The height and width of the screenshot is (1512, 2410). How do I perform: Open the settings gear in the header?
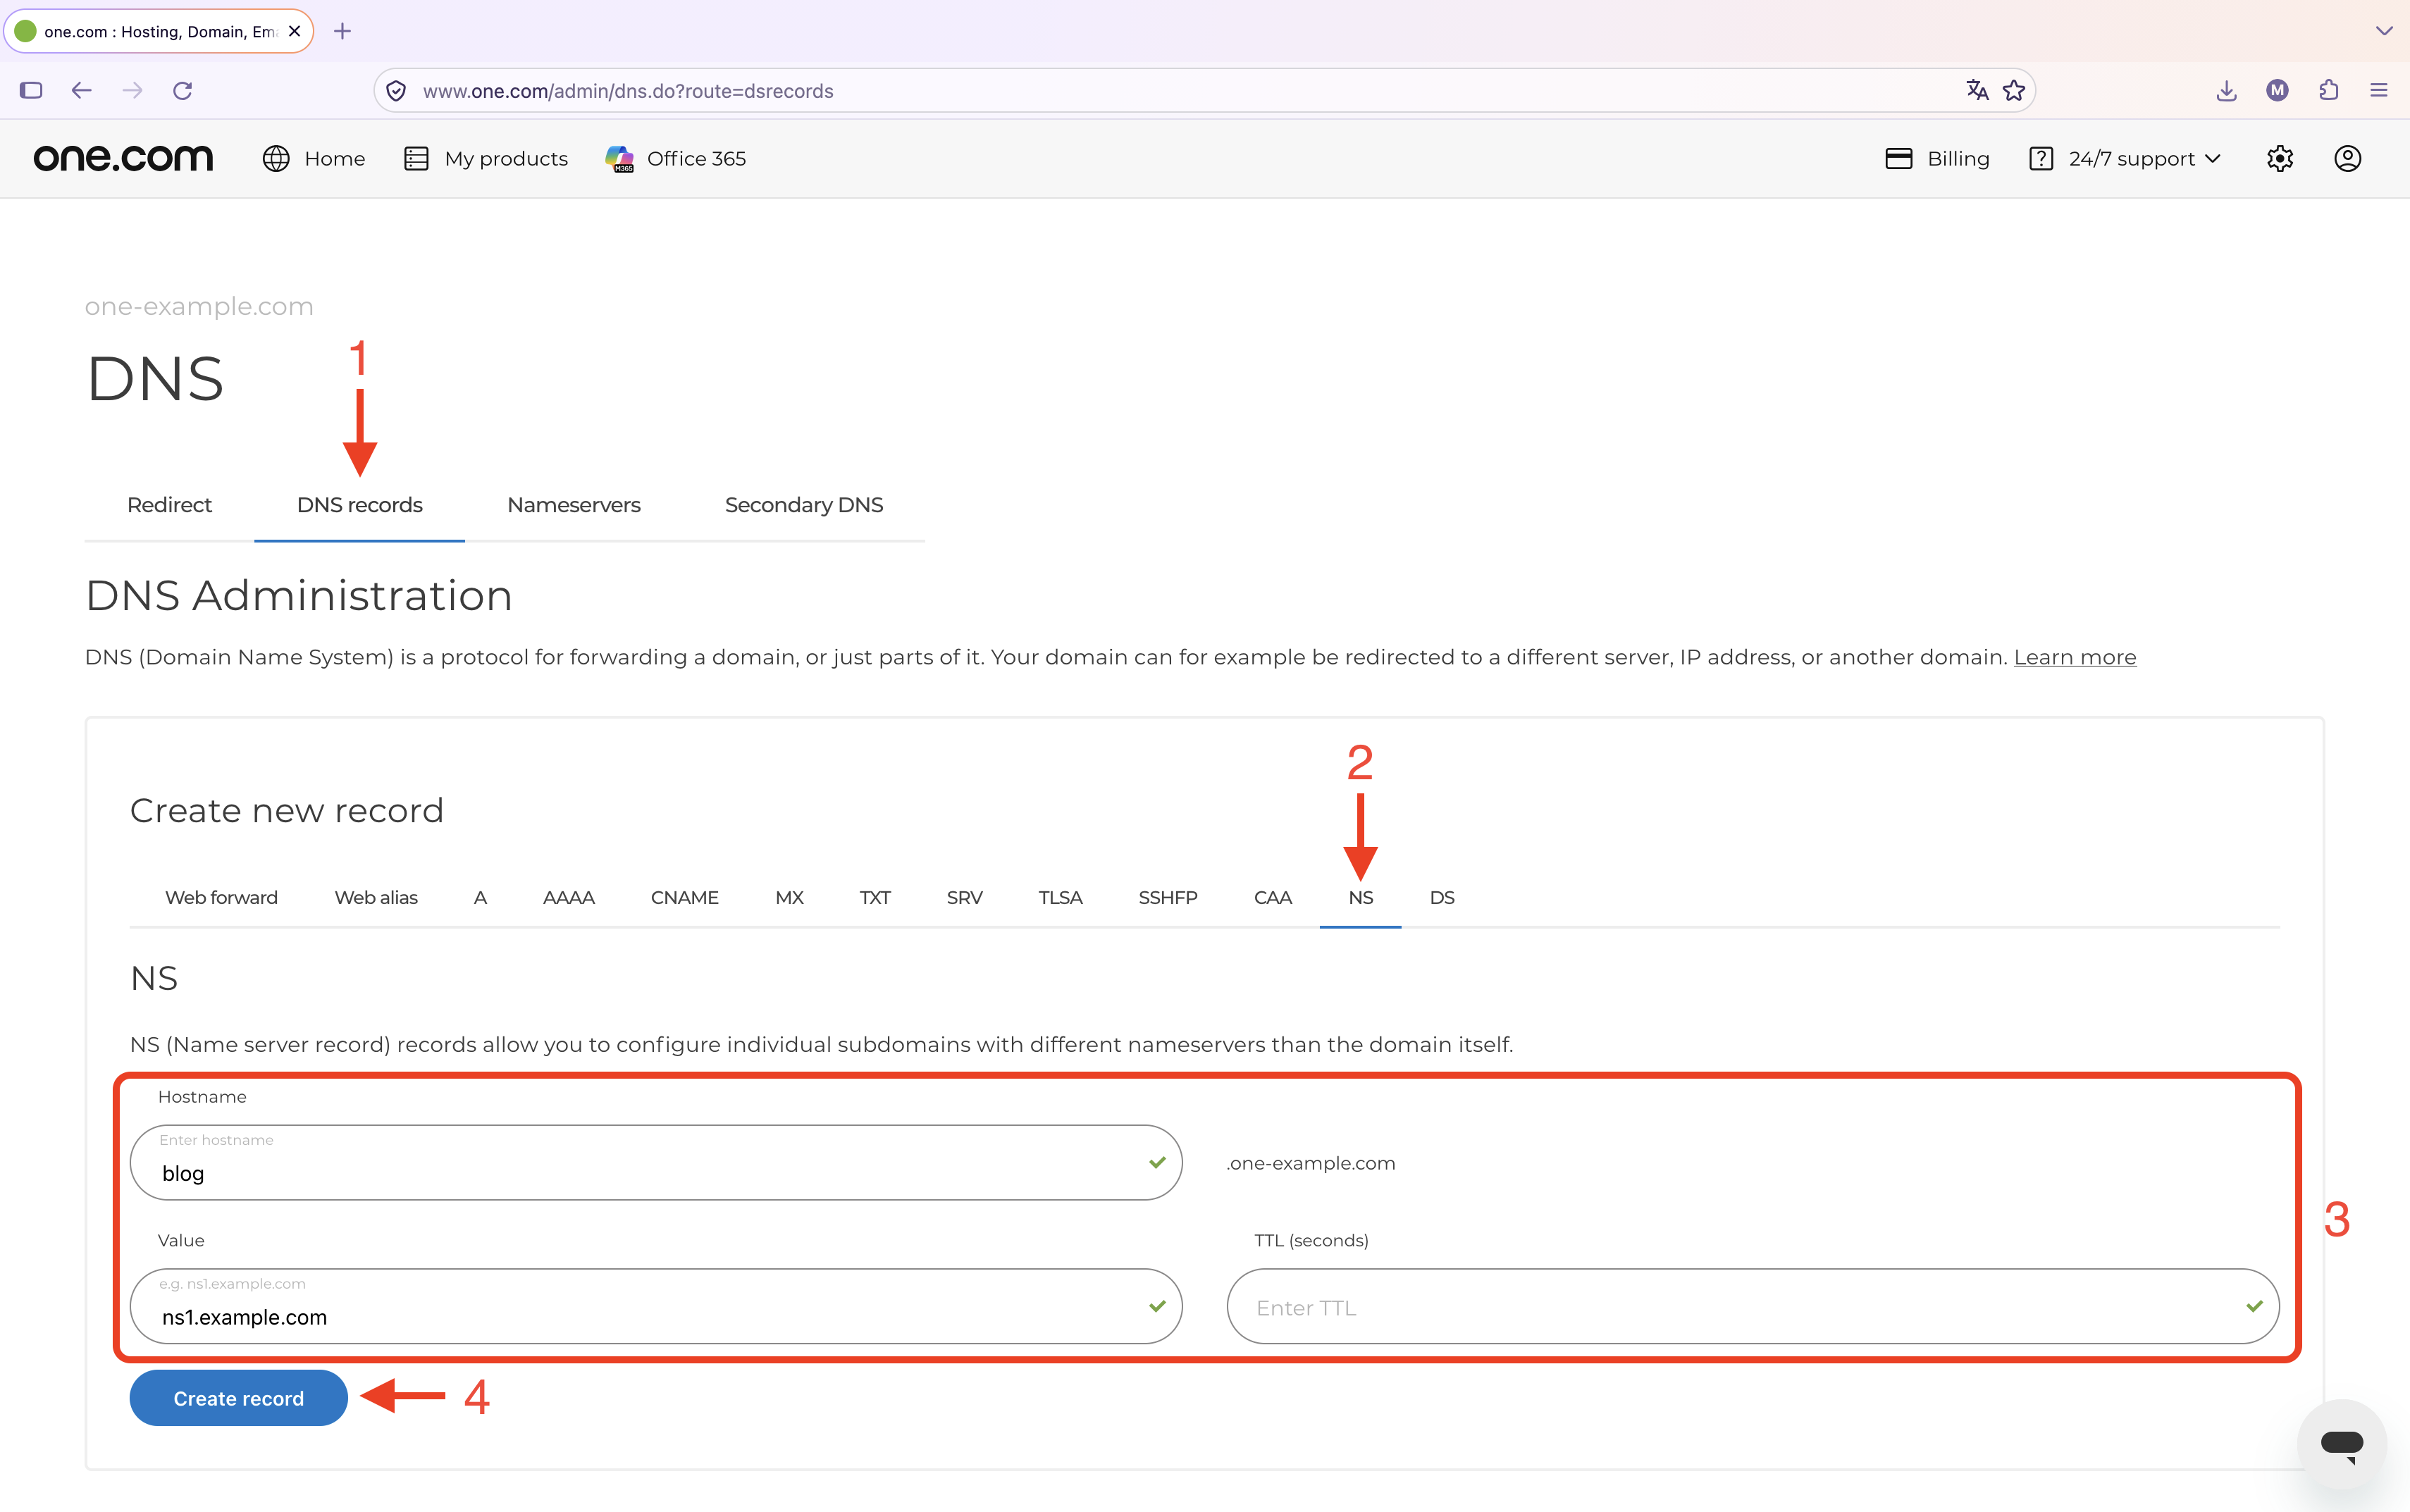click(x=2279, y=158)
